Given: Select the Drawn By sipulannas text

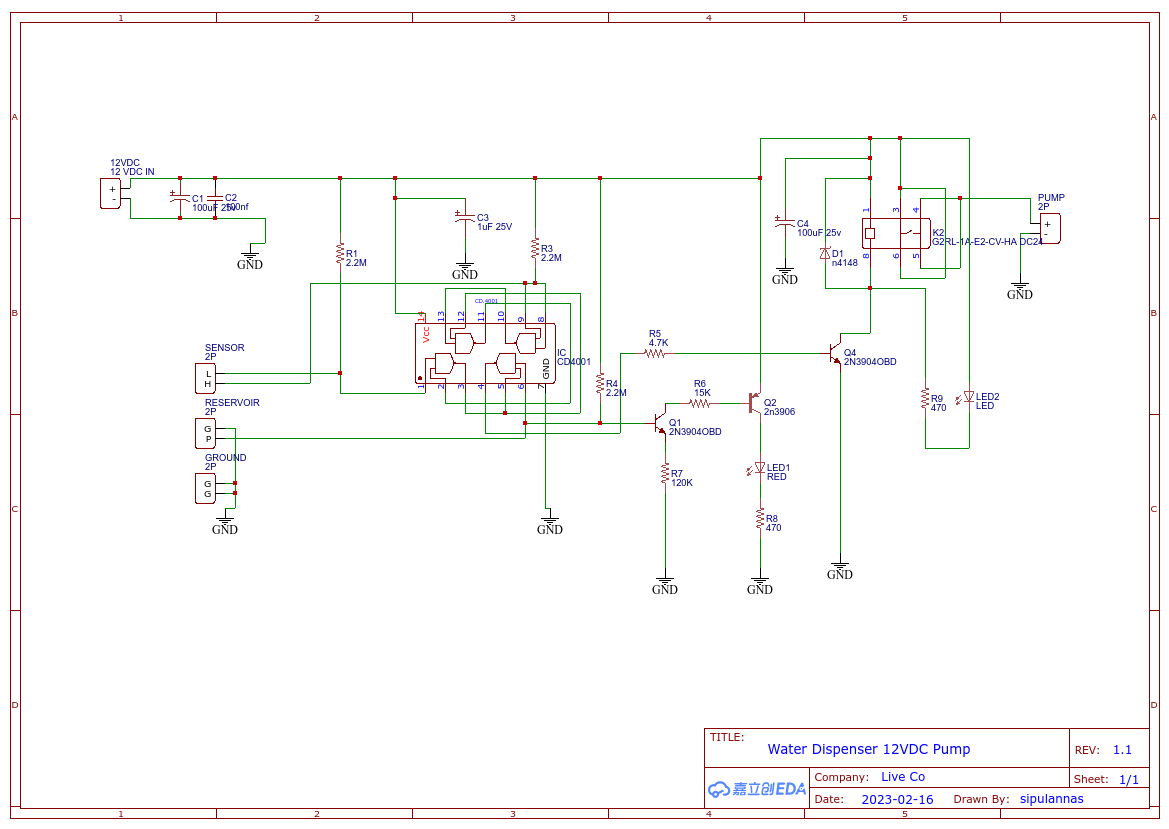Looking at the screenshot, I should [1051, 799].
